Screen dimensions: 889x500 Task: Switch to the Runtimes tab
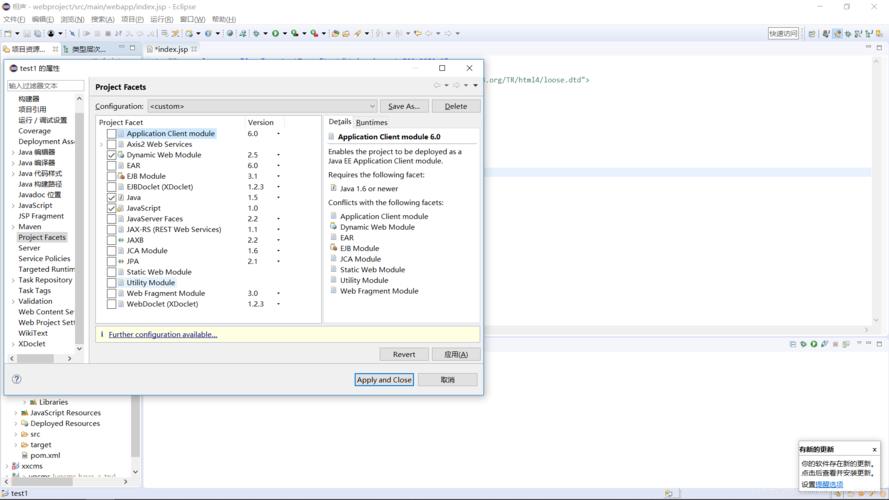tap(372, 122)
